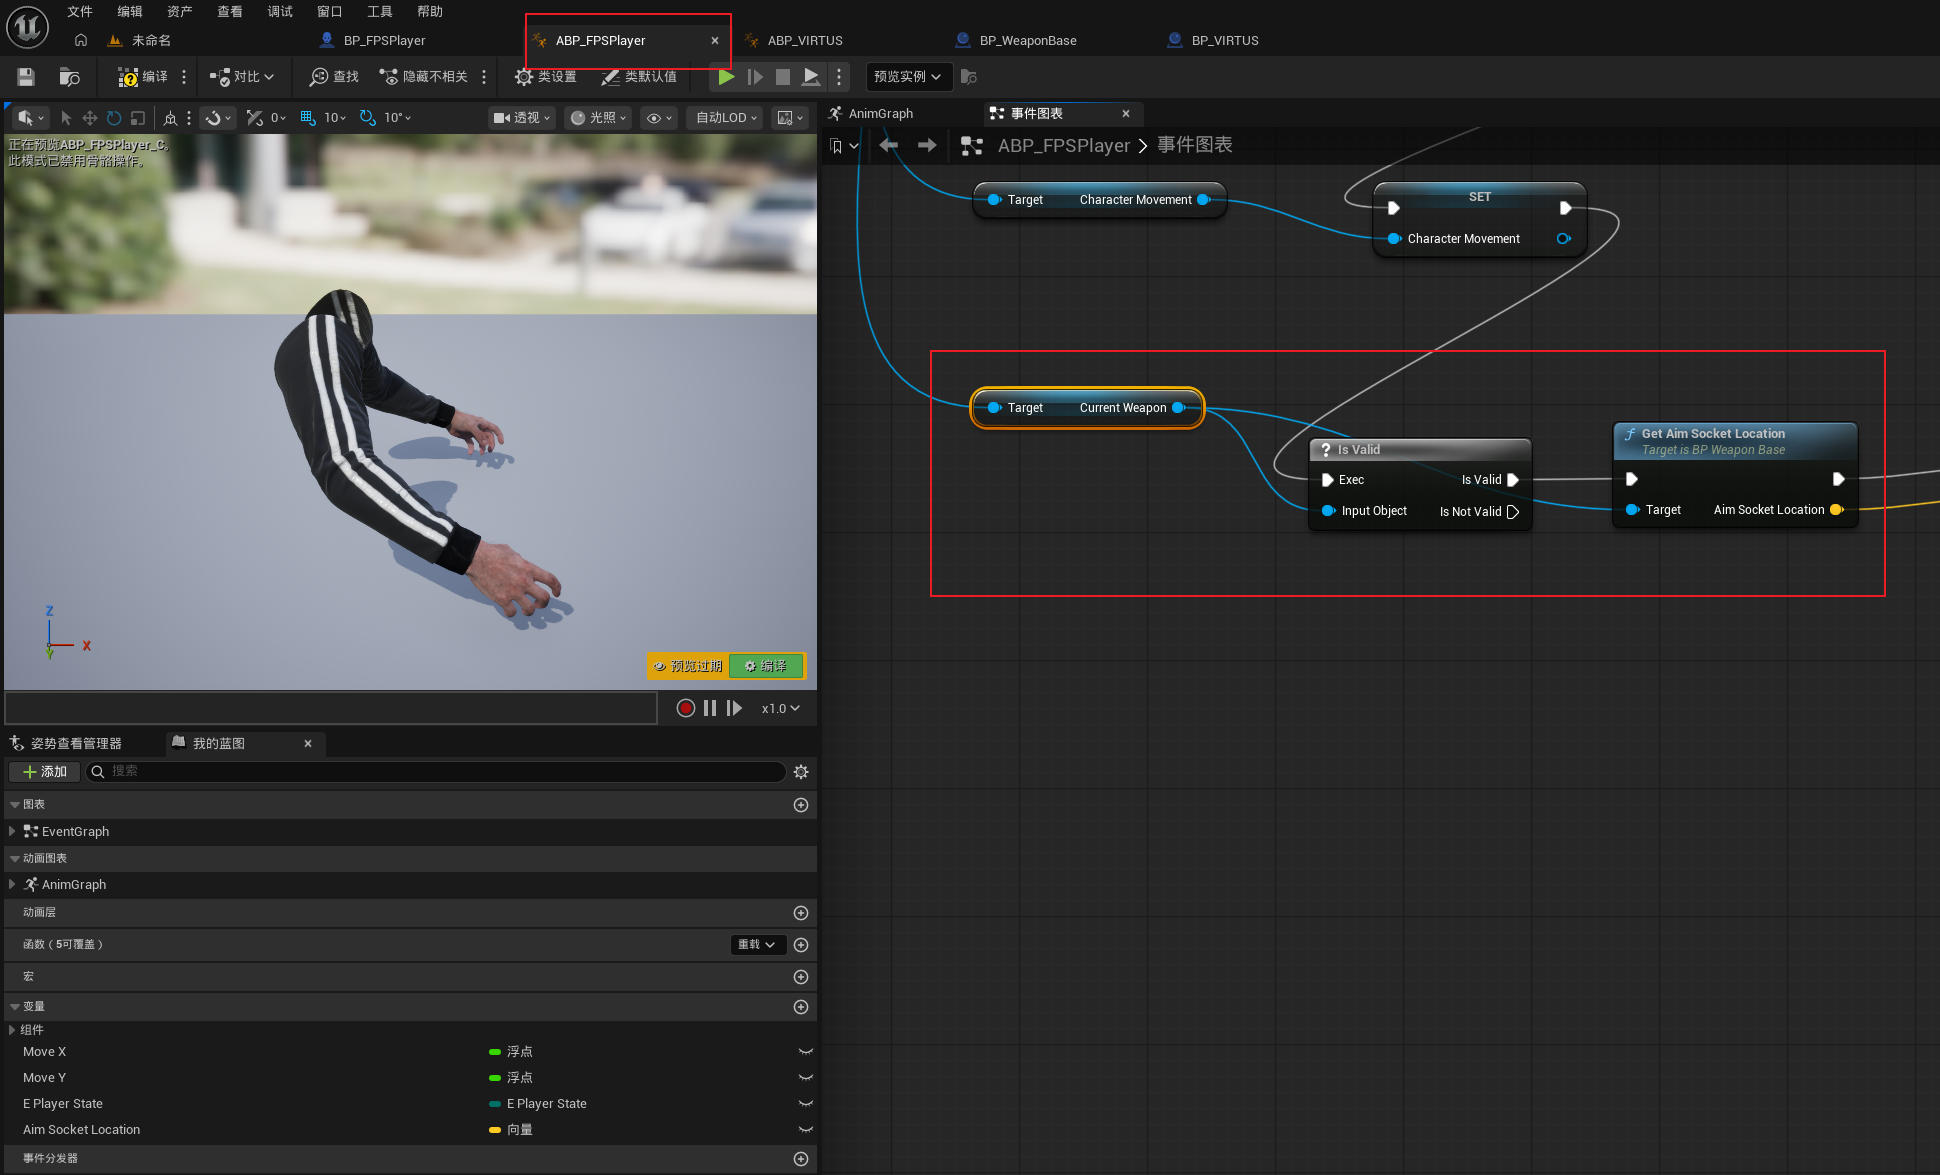Click the 搜索 search field in My Blueprint
This screenshot has height=1175, width=1940.
click(435, 772)
